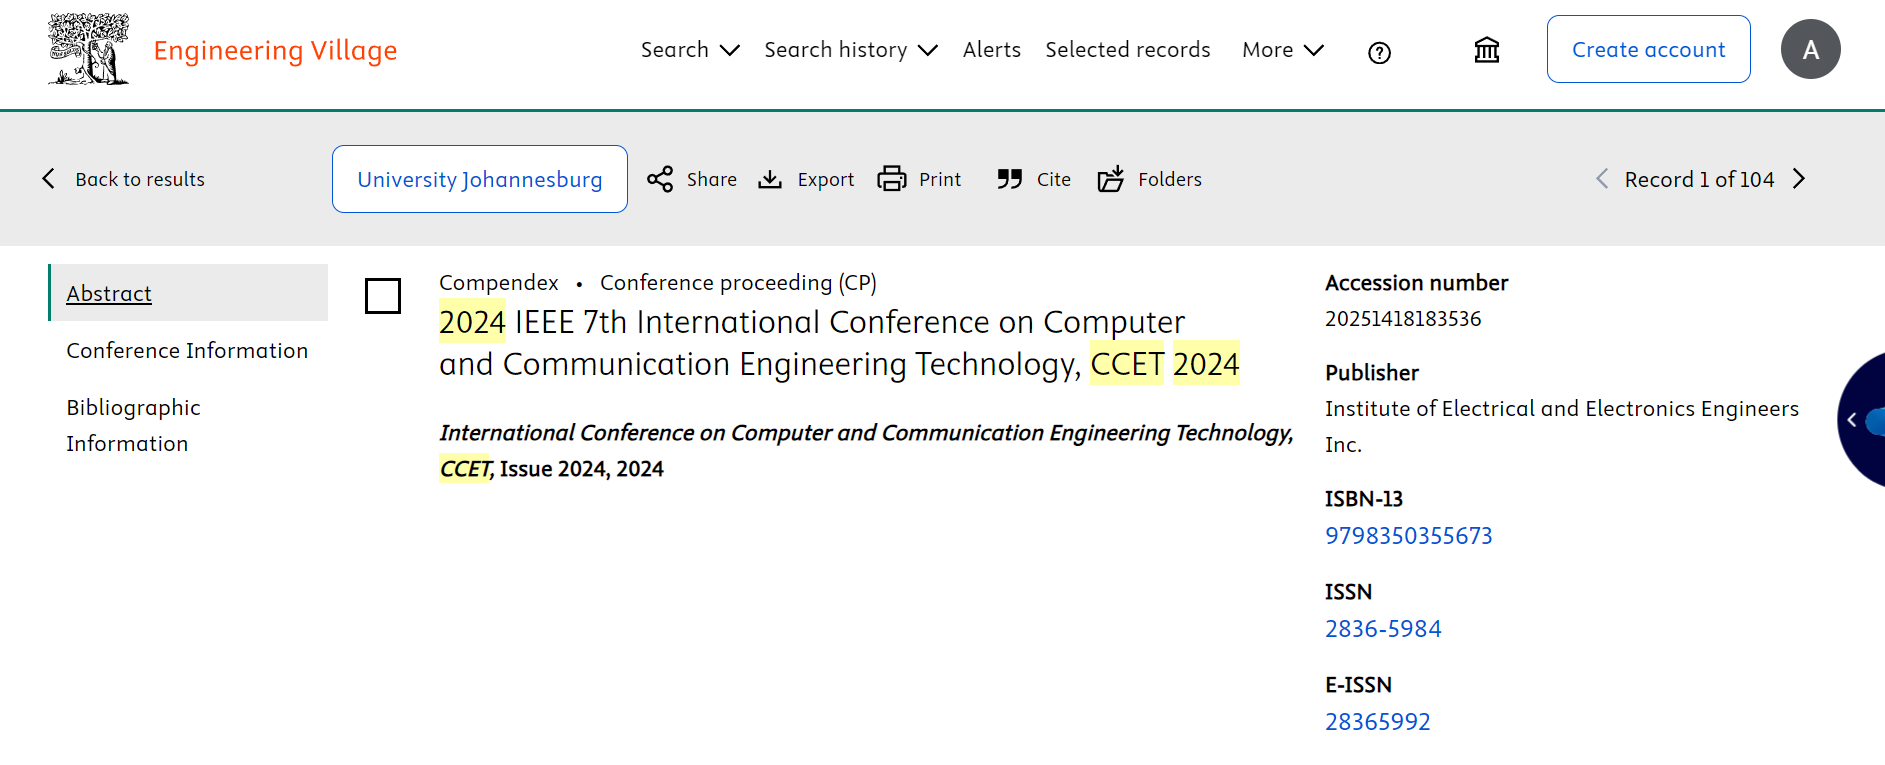
Task: Go to previous record arrow
Action: [x=1602, y=179]
